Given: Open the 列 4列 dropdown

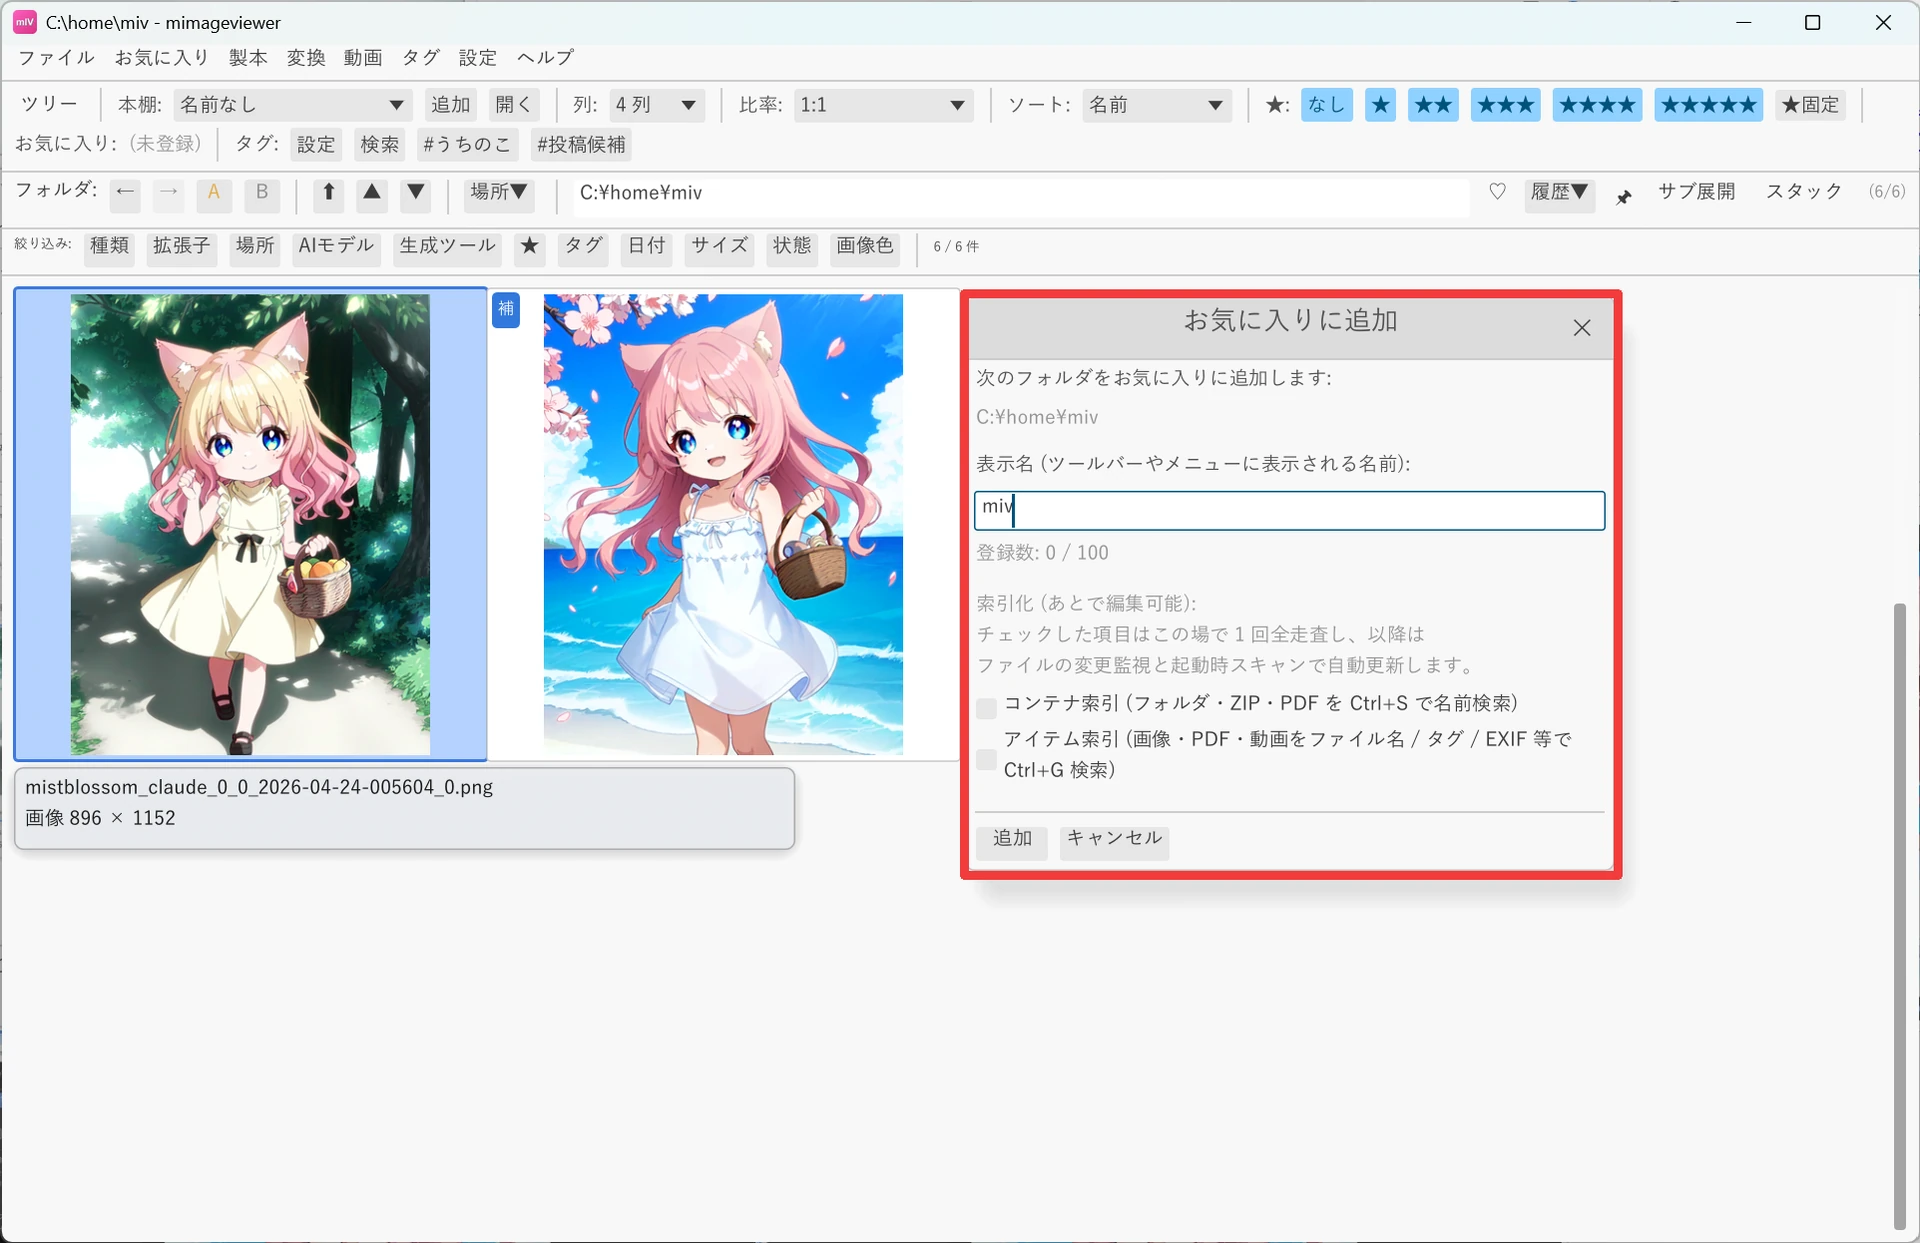Looking at the screenshot, I should (656, 105).
